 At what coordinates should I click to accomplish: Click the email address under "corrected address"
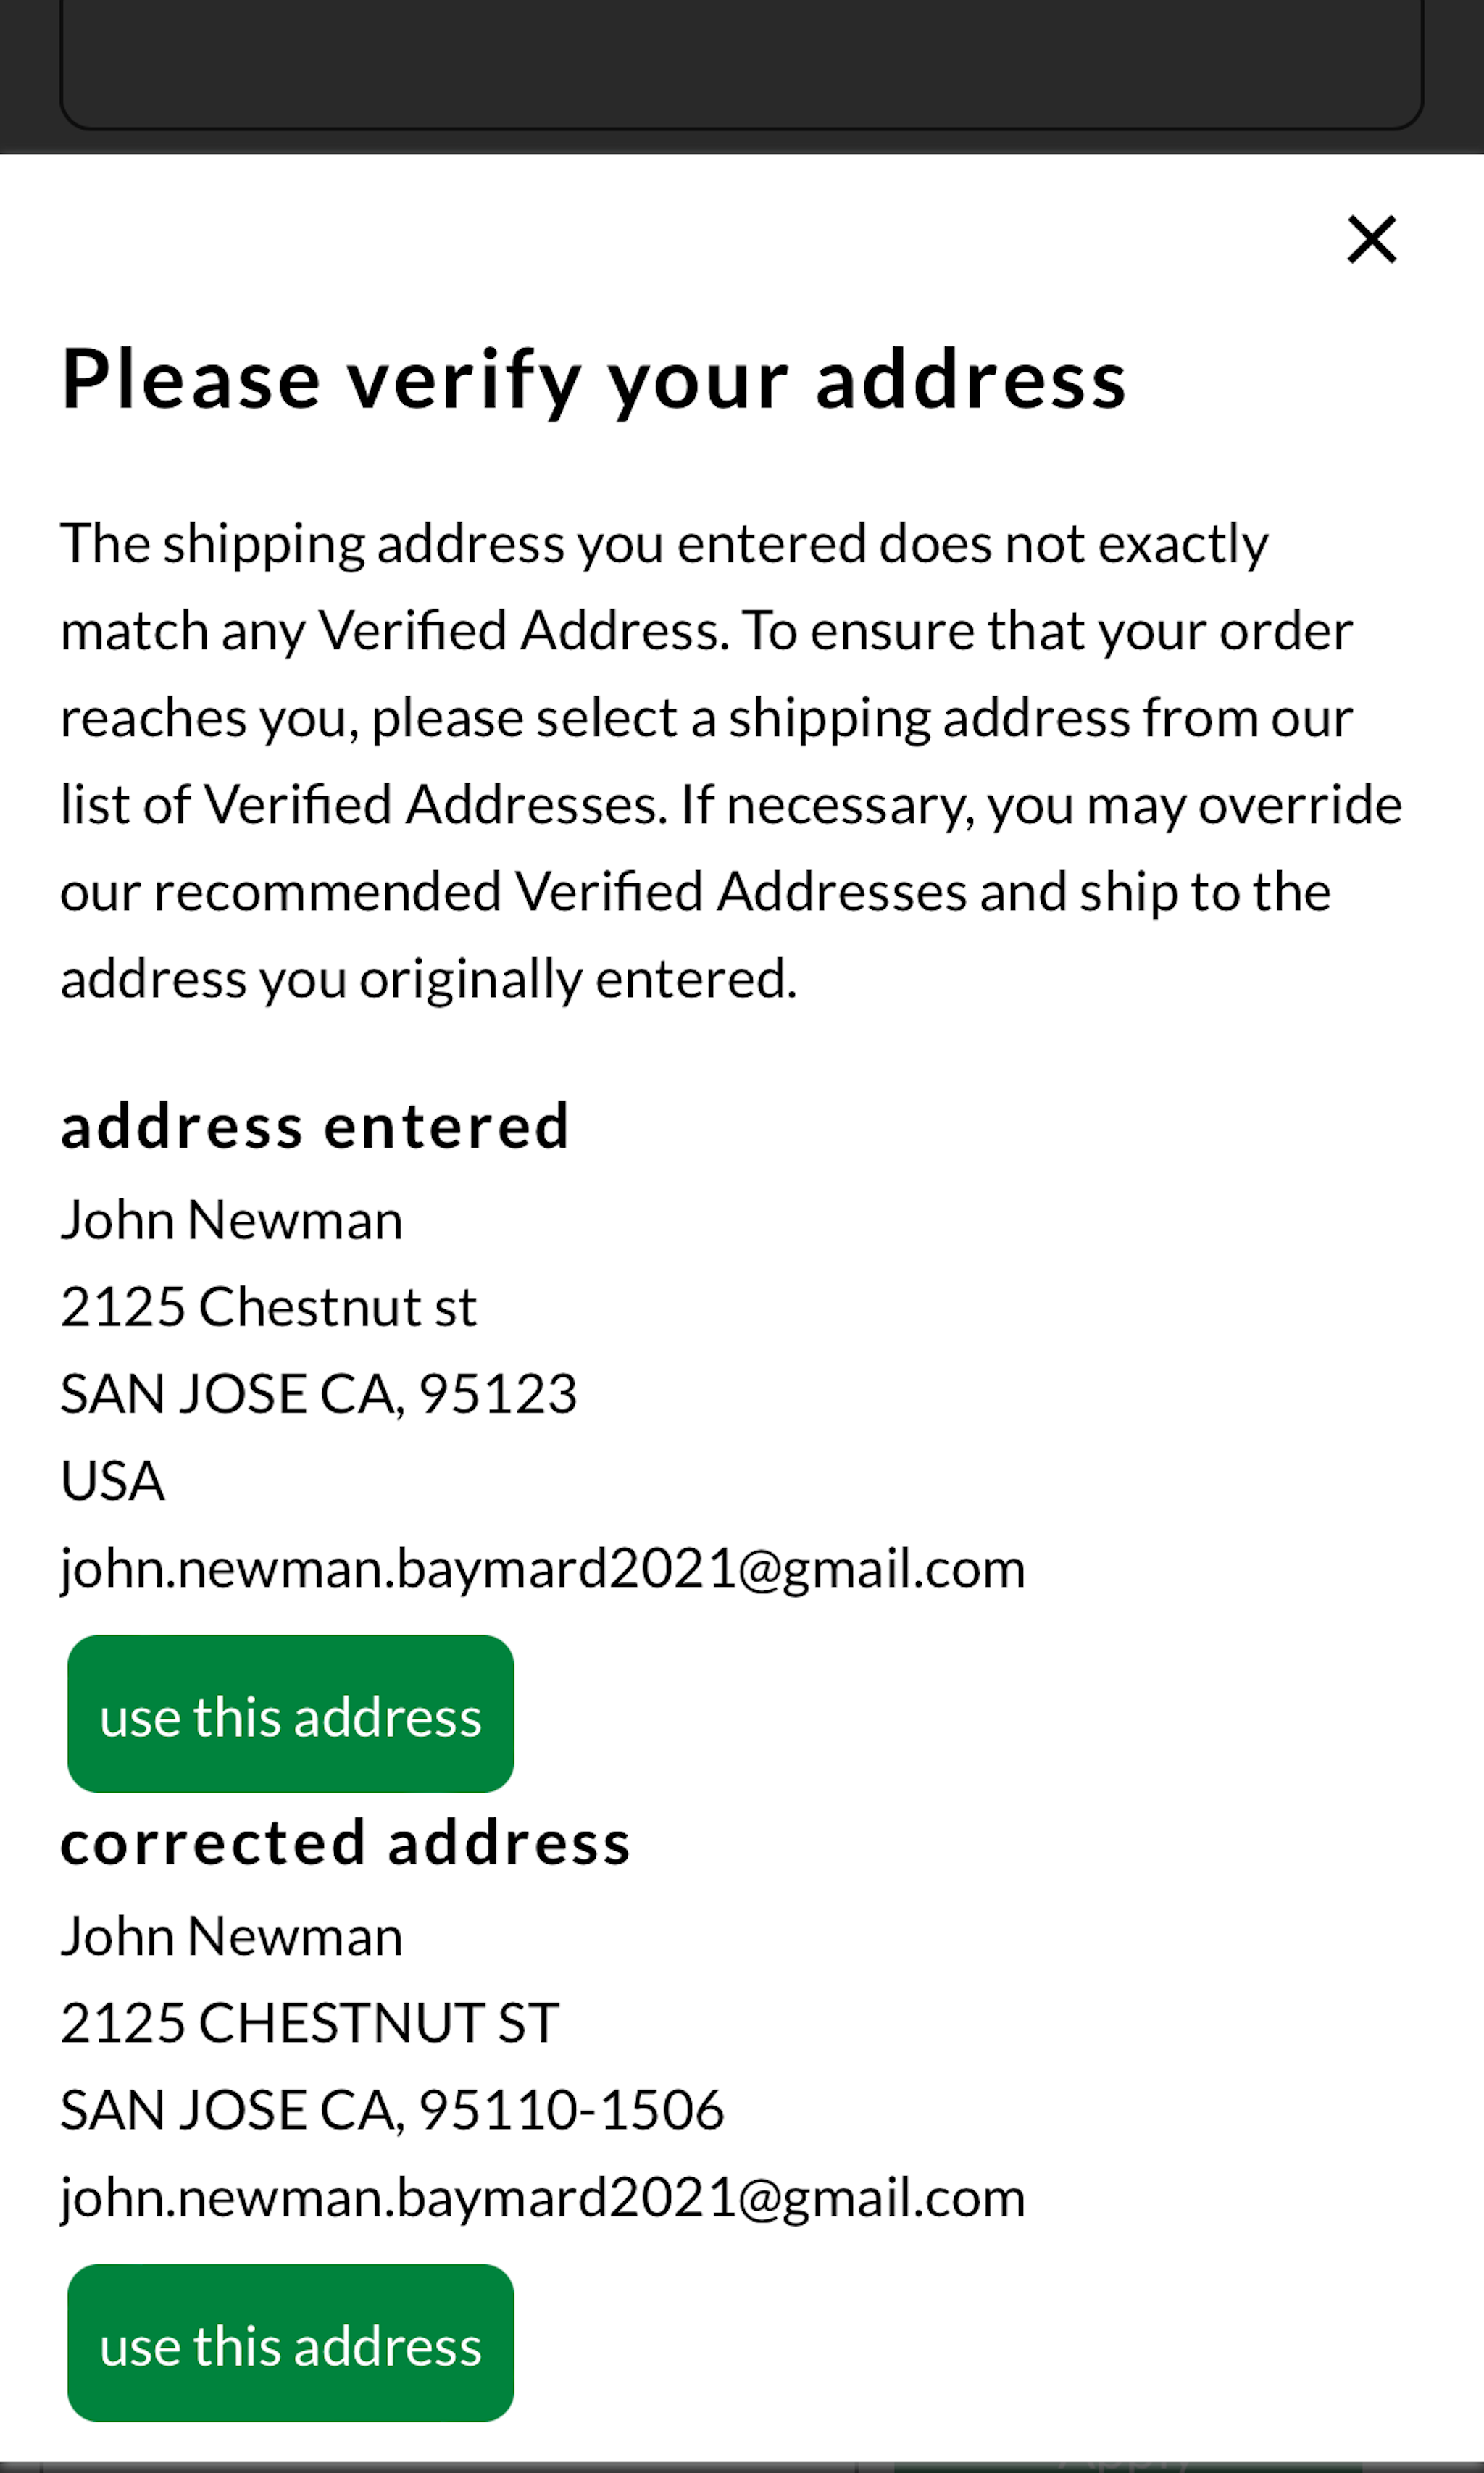[x=541, y=2195]
